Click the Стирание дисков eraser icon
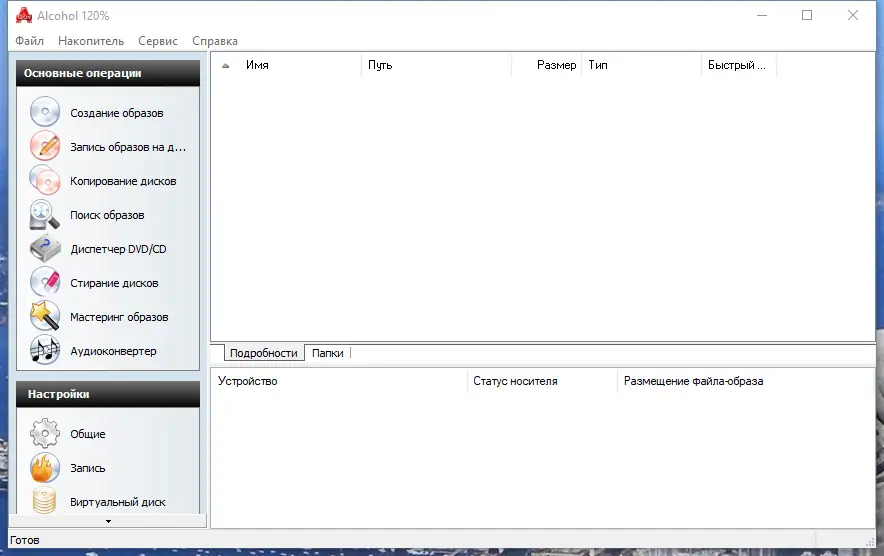 [45, 282]
